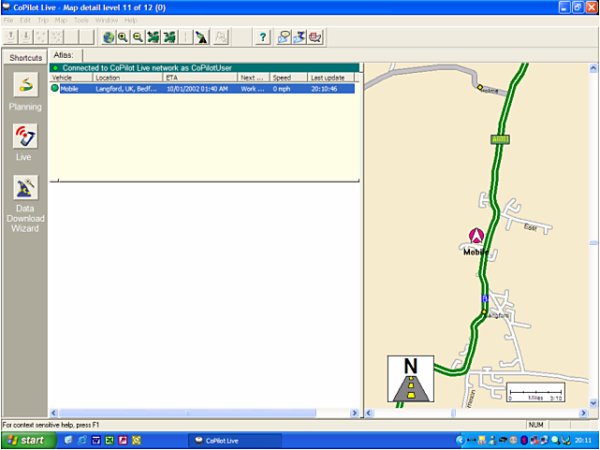Click the NUM indicator in status bar
600x450 pixels.
pos(536,425)
